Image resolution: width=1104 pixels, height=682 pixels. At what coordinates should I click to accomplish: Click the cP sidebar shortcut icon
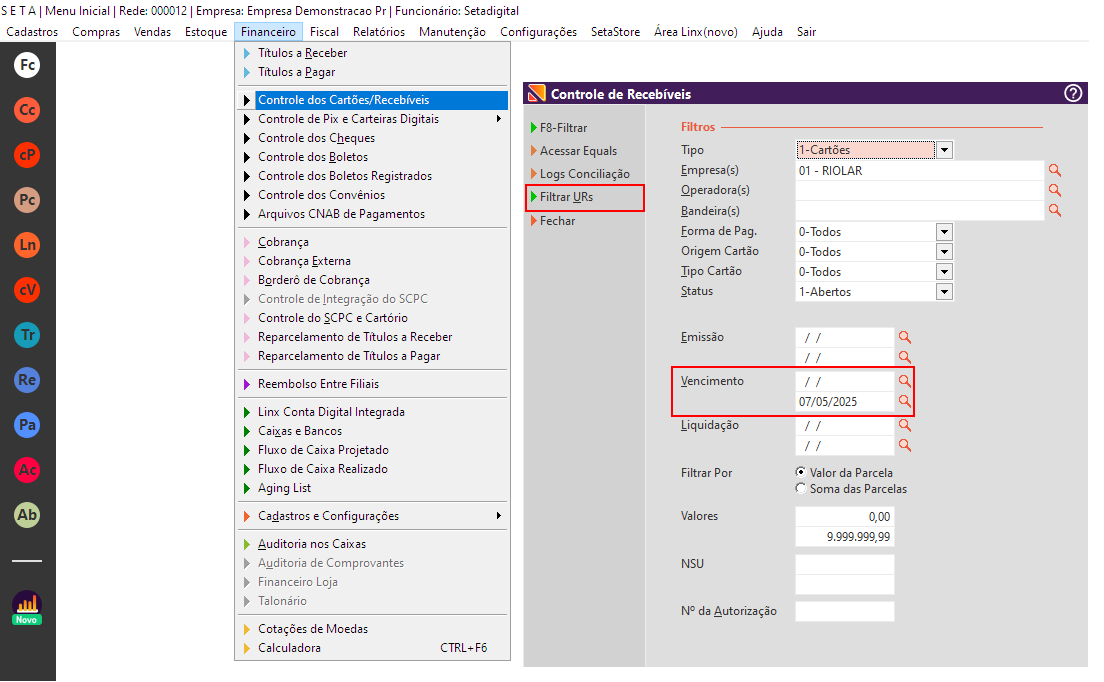(x=27, y=155)
